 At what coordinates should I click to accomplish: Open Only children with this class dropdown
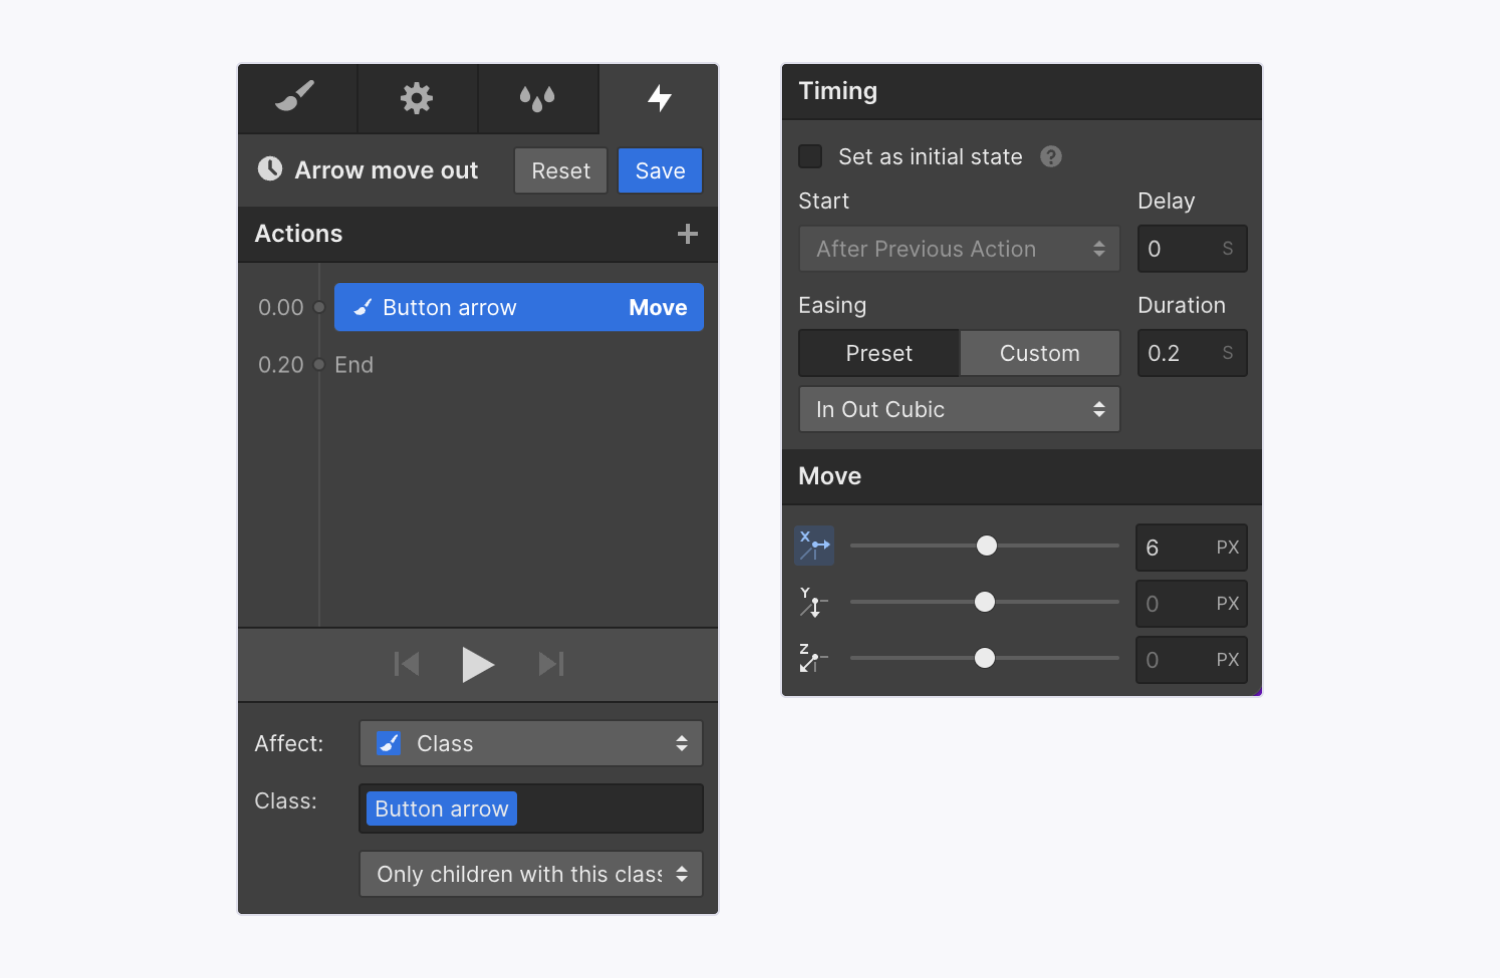(531, 874)
